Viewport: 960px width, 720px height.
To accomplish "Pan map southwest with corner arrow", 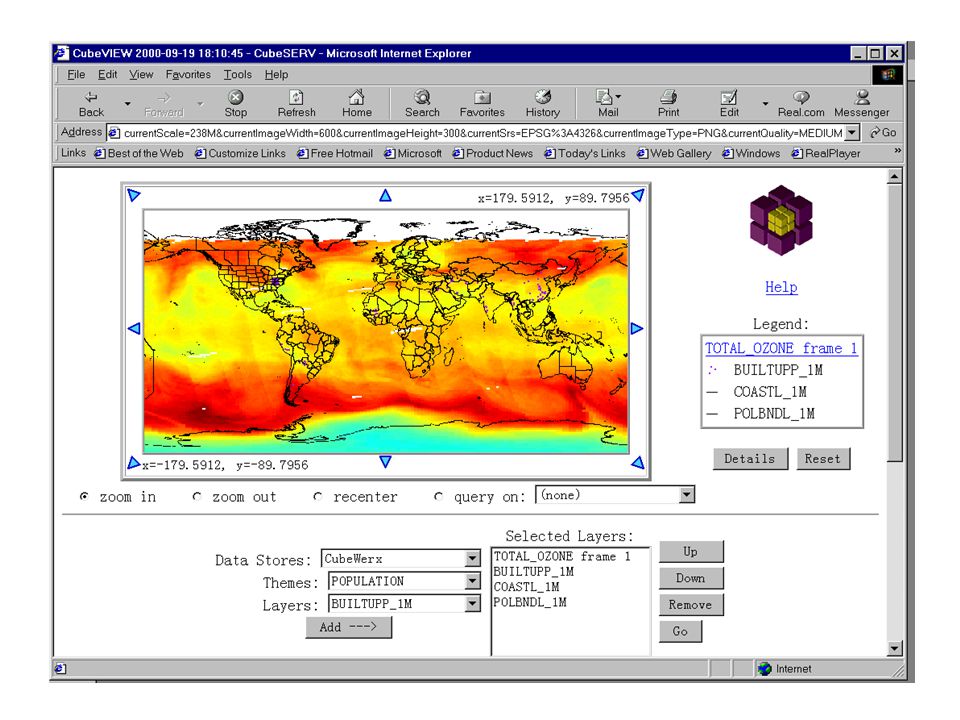I will point(133,463).
